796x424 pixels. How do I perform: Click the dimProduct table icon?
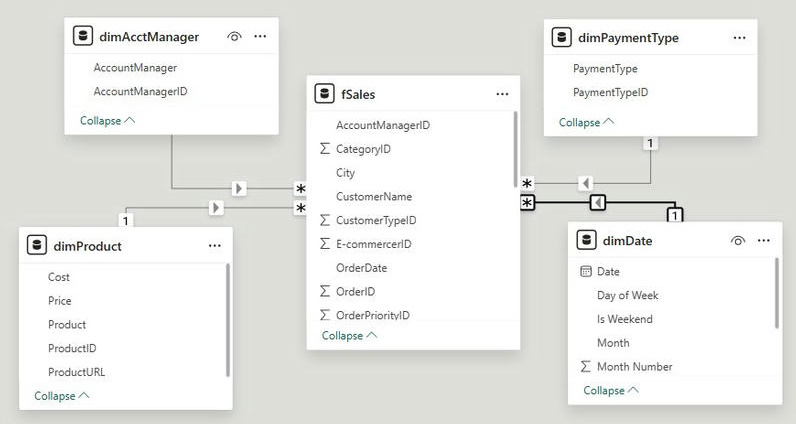pos(38,245)
